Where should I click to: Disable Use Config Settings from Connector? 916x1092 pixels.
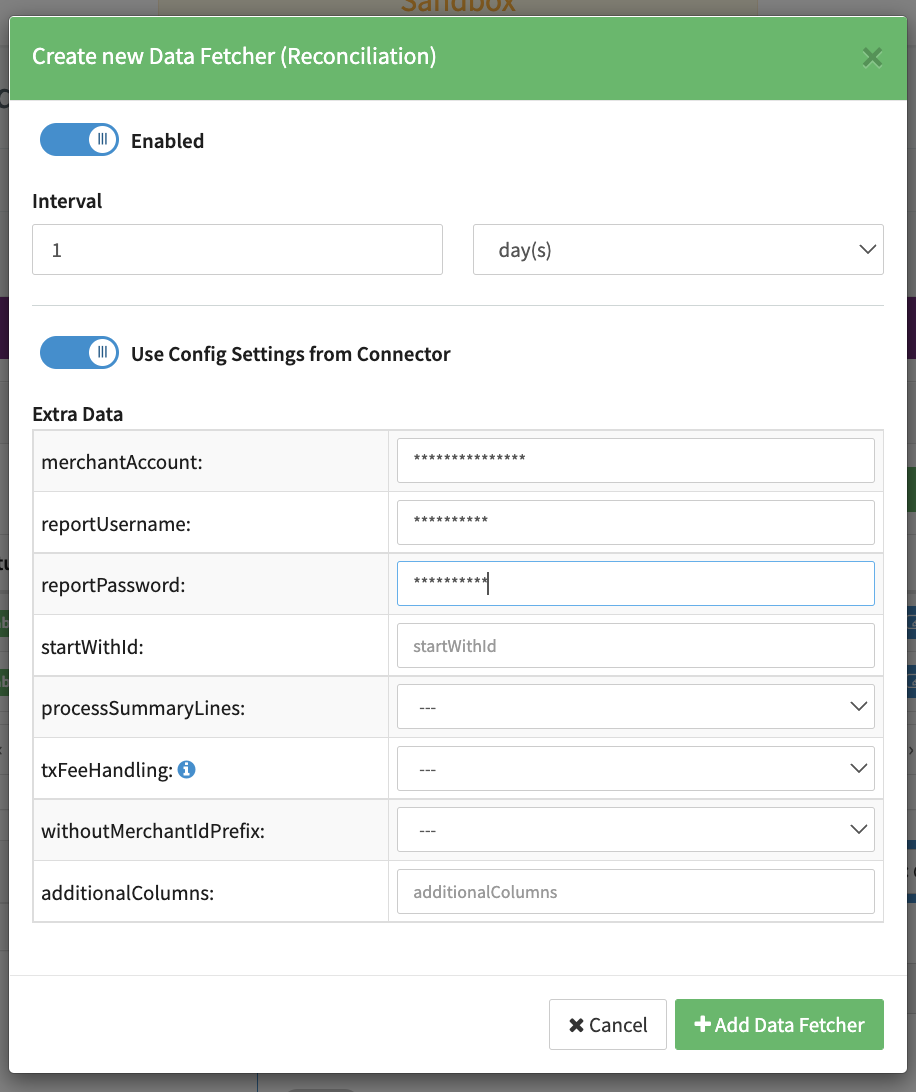pyautogui.click(x=79, y=353)
